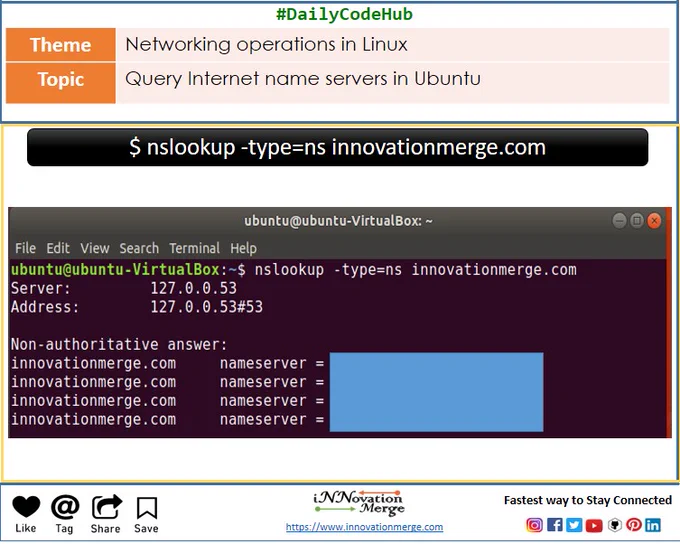680x544 pixels.
Task: Open the YouTube play icon
Action: click(594, 525)
